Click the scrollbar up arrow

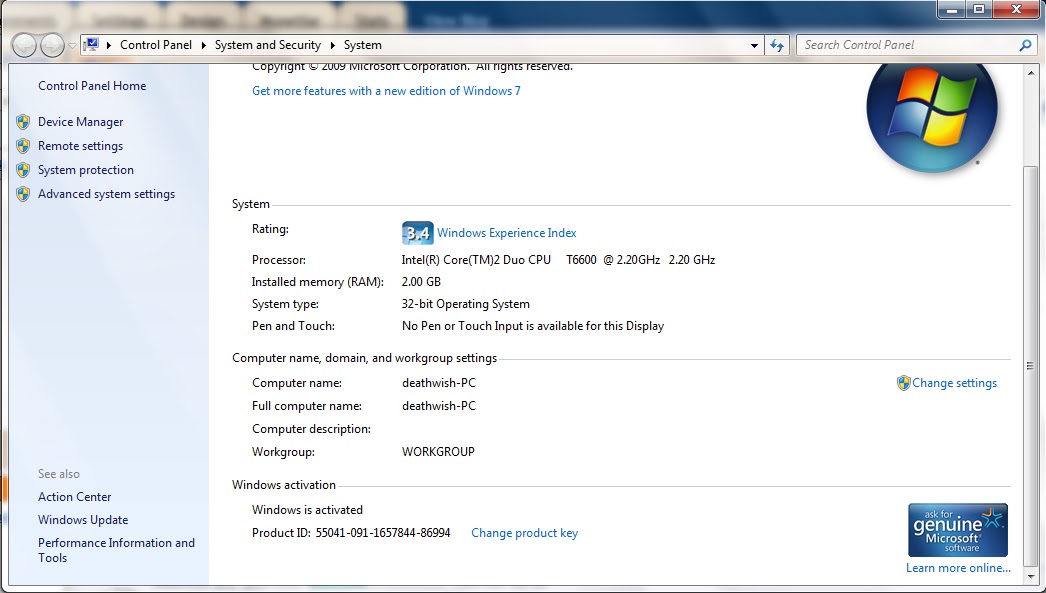point(1031,73)
